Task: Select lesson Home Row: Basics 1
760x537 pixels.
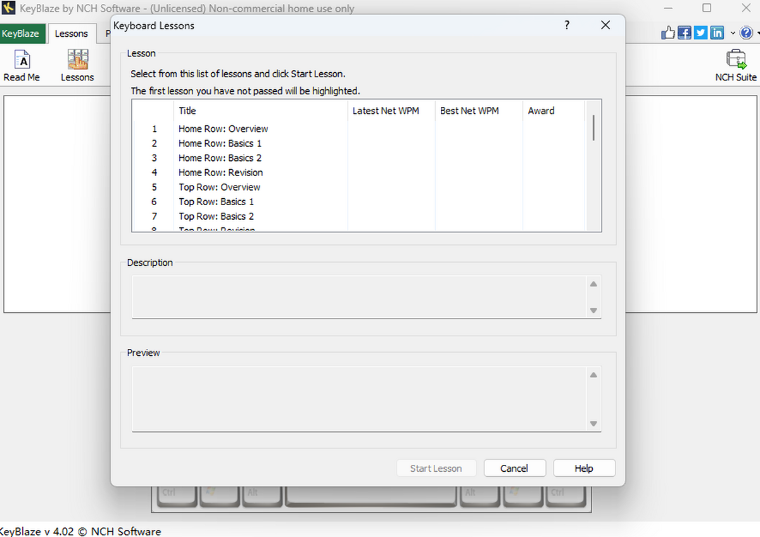Action: pos(220,143)
